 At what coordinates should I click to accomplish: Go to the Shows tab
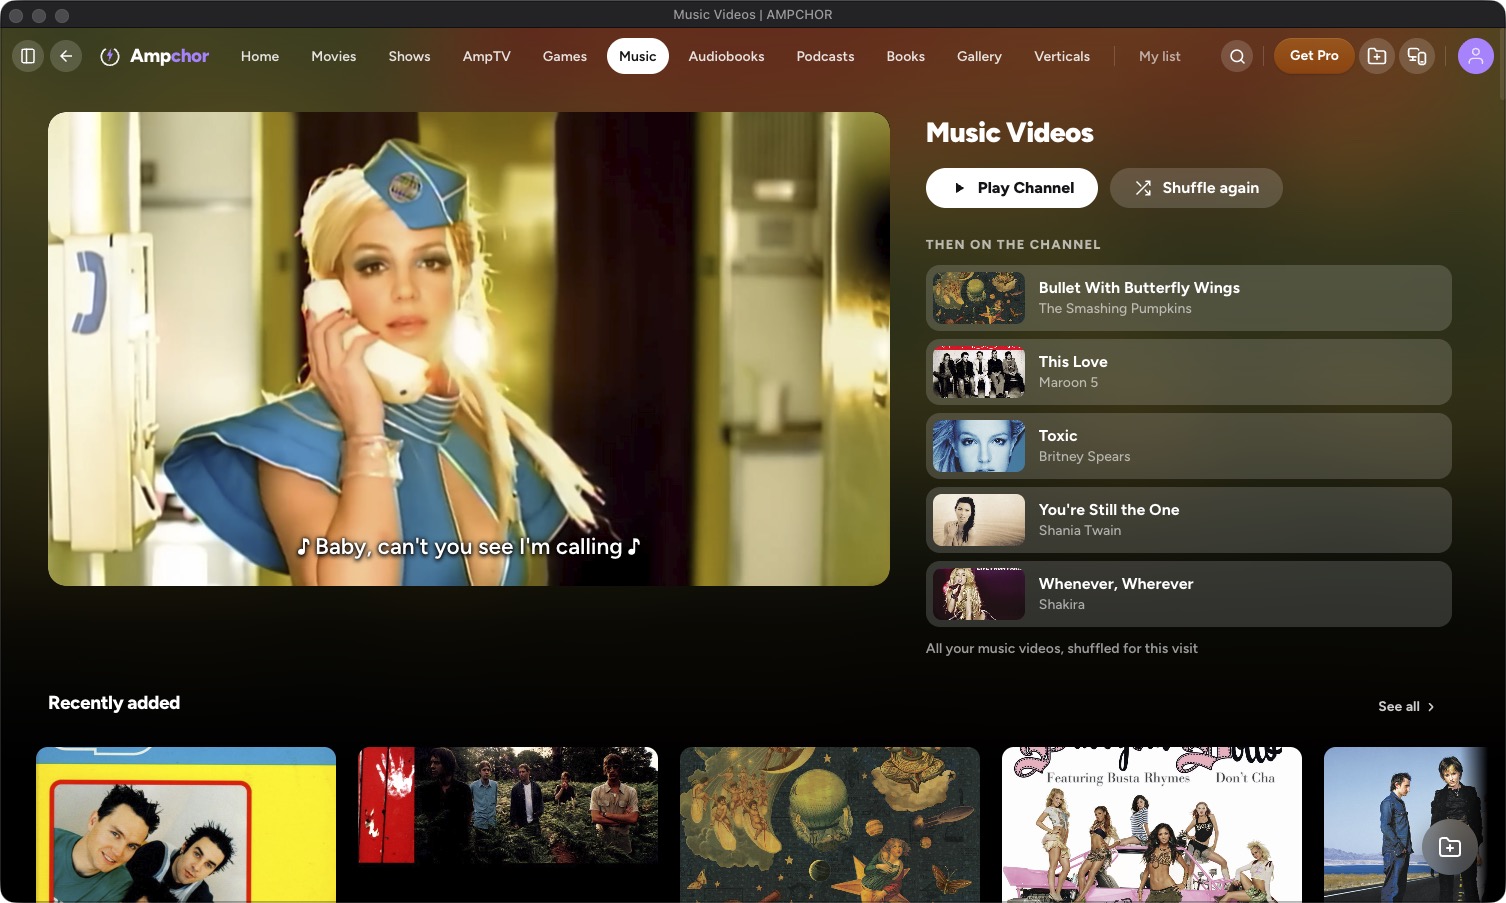point(410,56)
